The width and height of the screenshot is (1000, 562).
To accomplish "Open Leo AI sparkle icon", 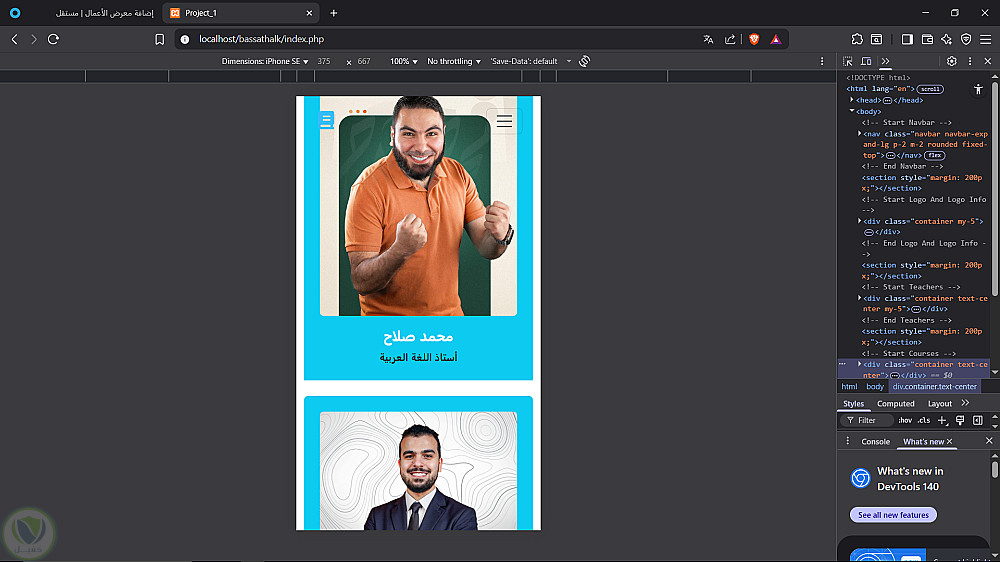I will coord(946,39).
